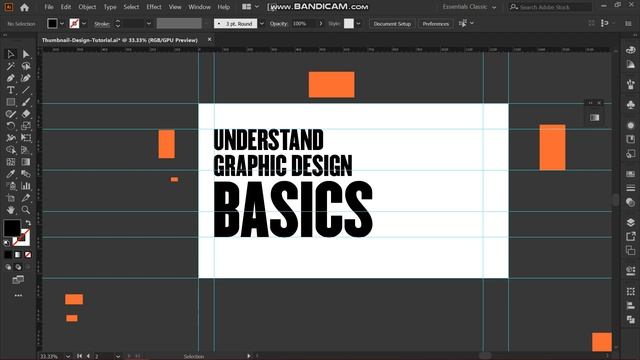Select the Pen tool

pos(11,78)
